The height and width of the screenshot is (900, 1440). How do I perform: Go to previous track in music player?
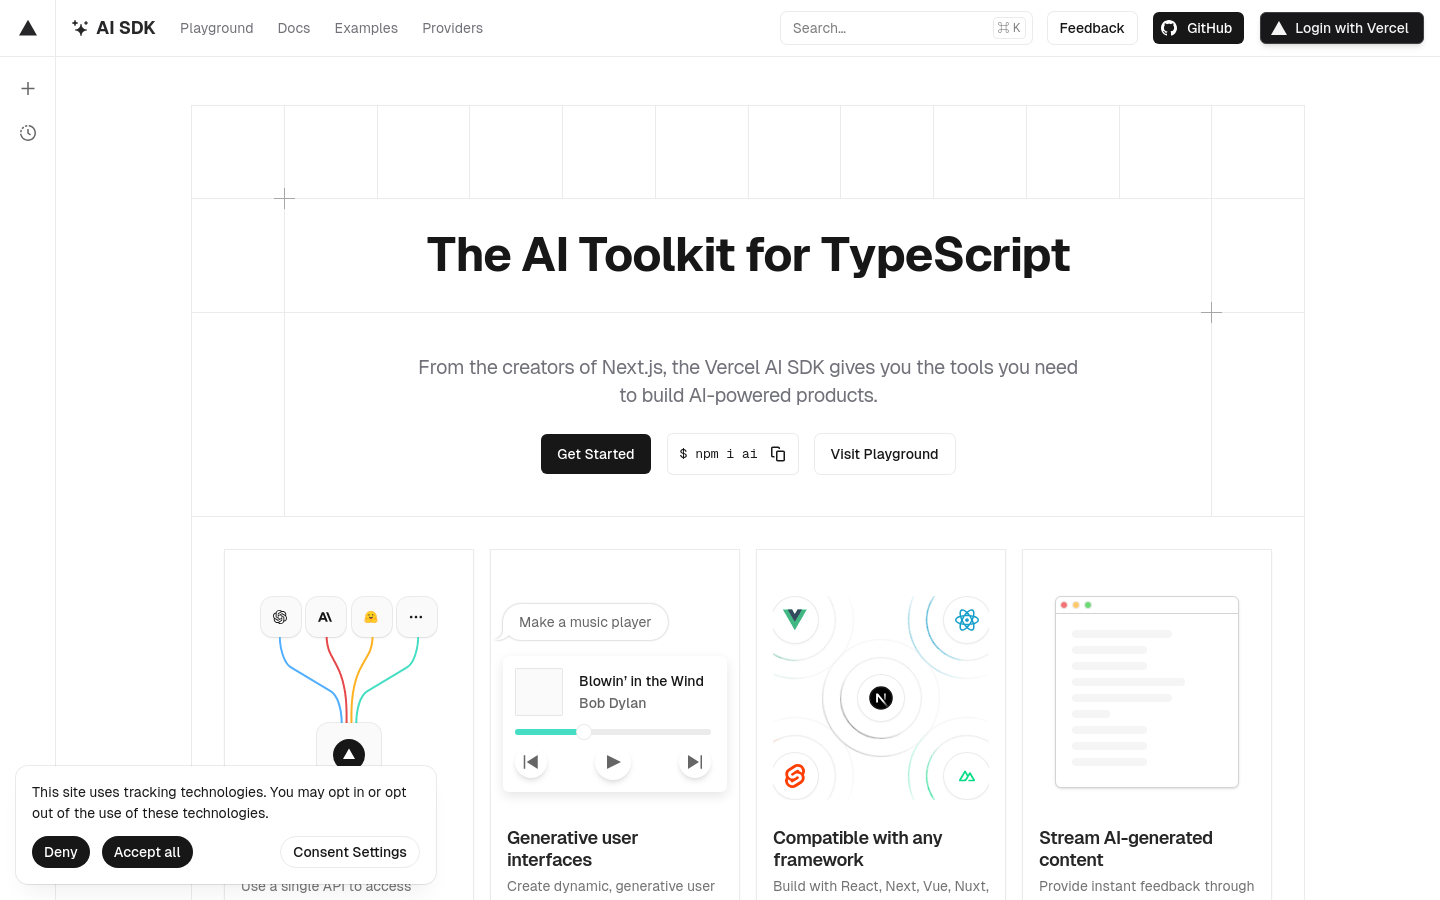click(531, 762)
